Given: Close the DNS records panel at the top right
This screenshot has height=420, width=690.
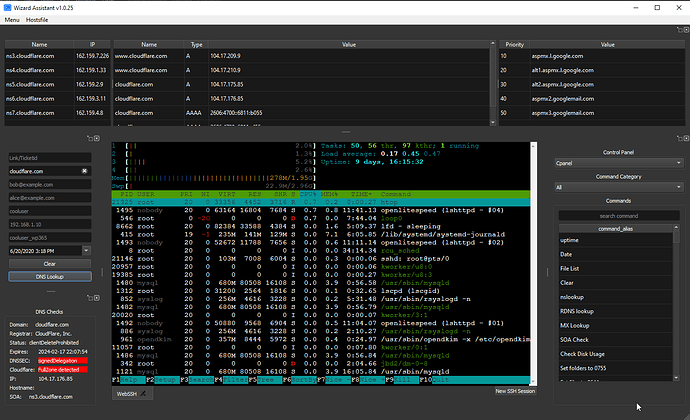Looking at the screenshot, I should (686, 30).
